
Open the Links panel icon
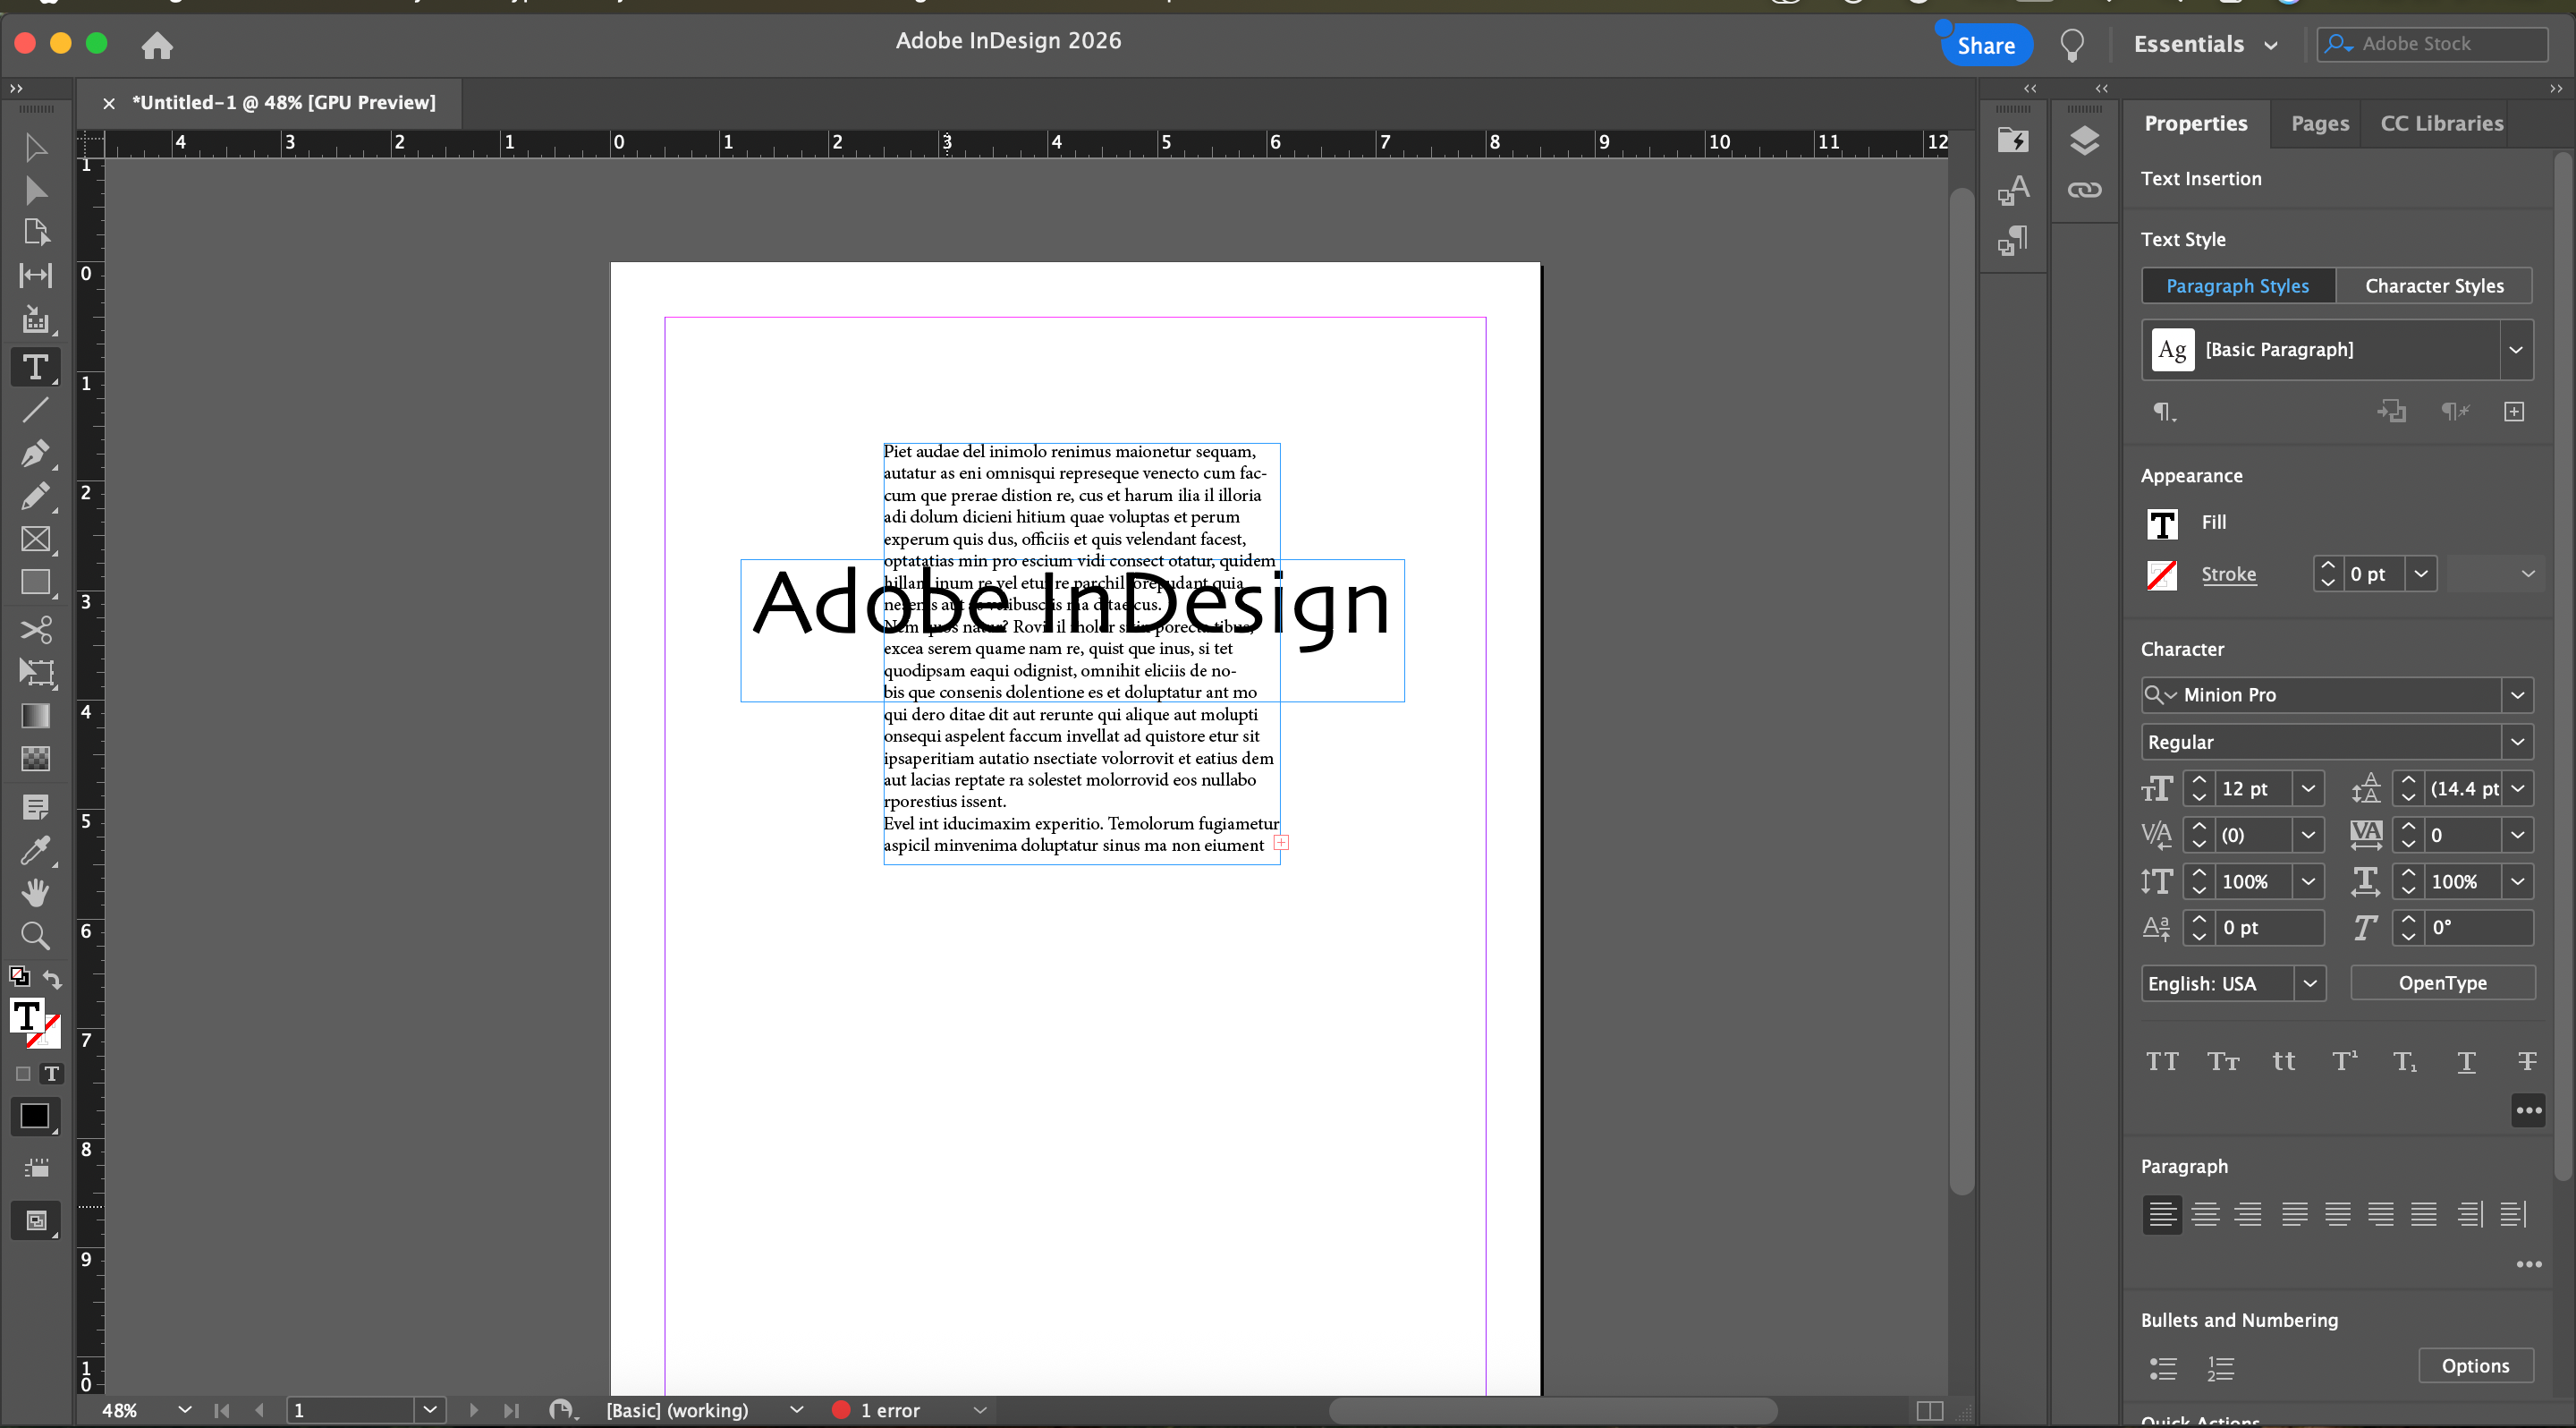click(x=2084, y=190)
